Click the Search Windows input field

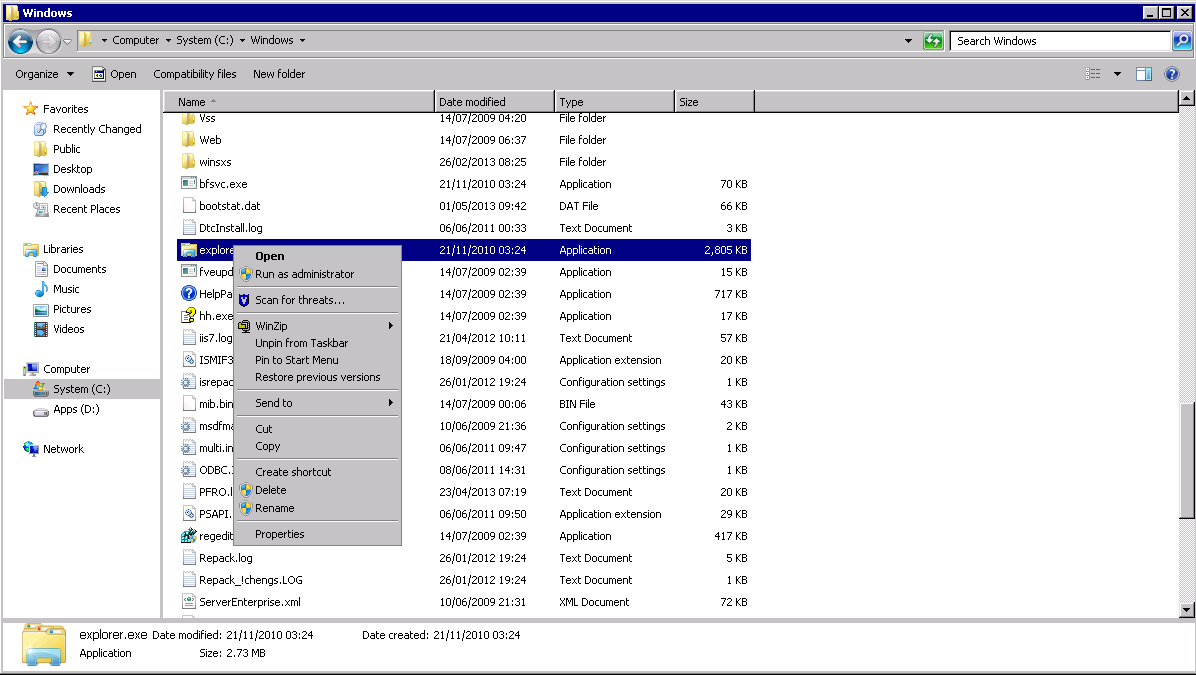pos(1060,40)
